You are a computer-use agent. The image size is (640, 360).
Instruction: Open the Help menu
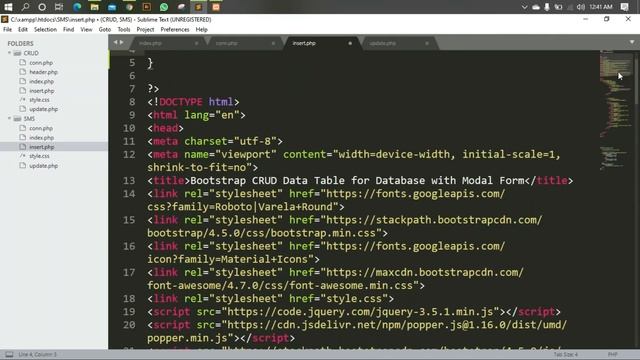202,29
